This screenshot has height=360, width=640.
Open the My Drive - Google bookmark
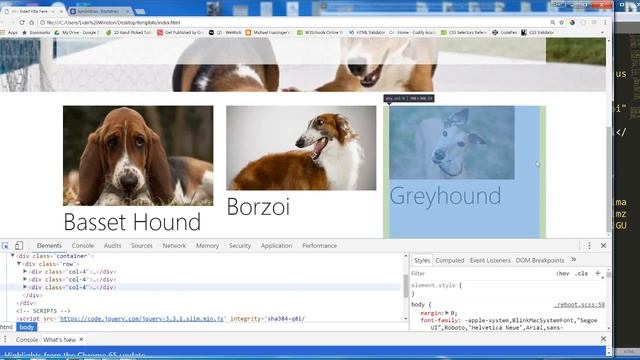76,32
